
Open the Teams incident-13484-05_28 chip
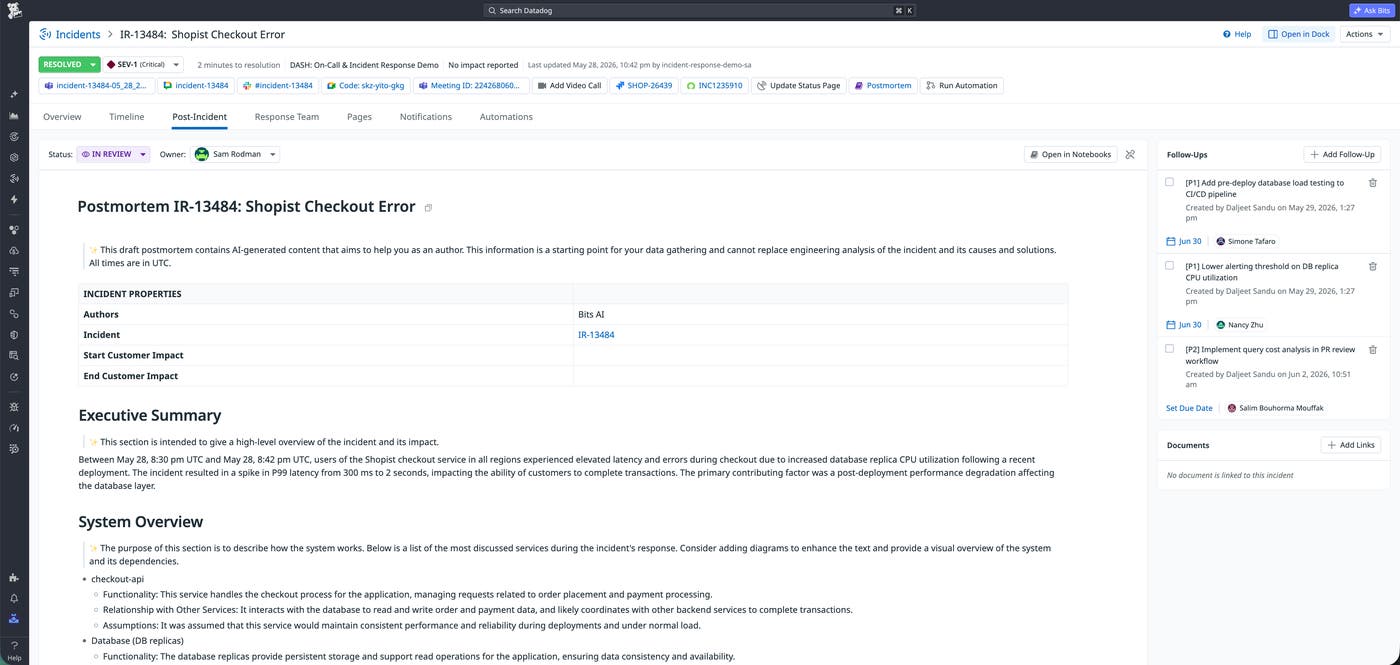[97, 86]
